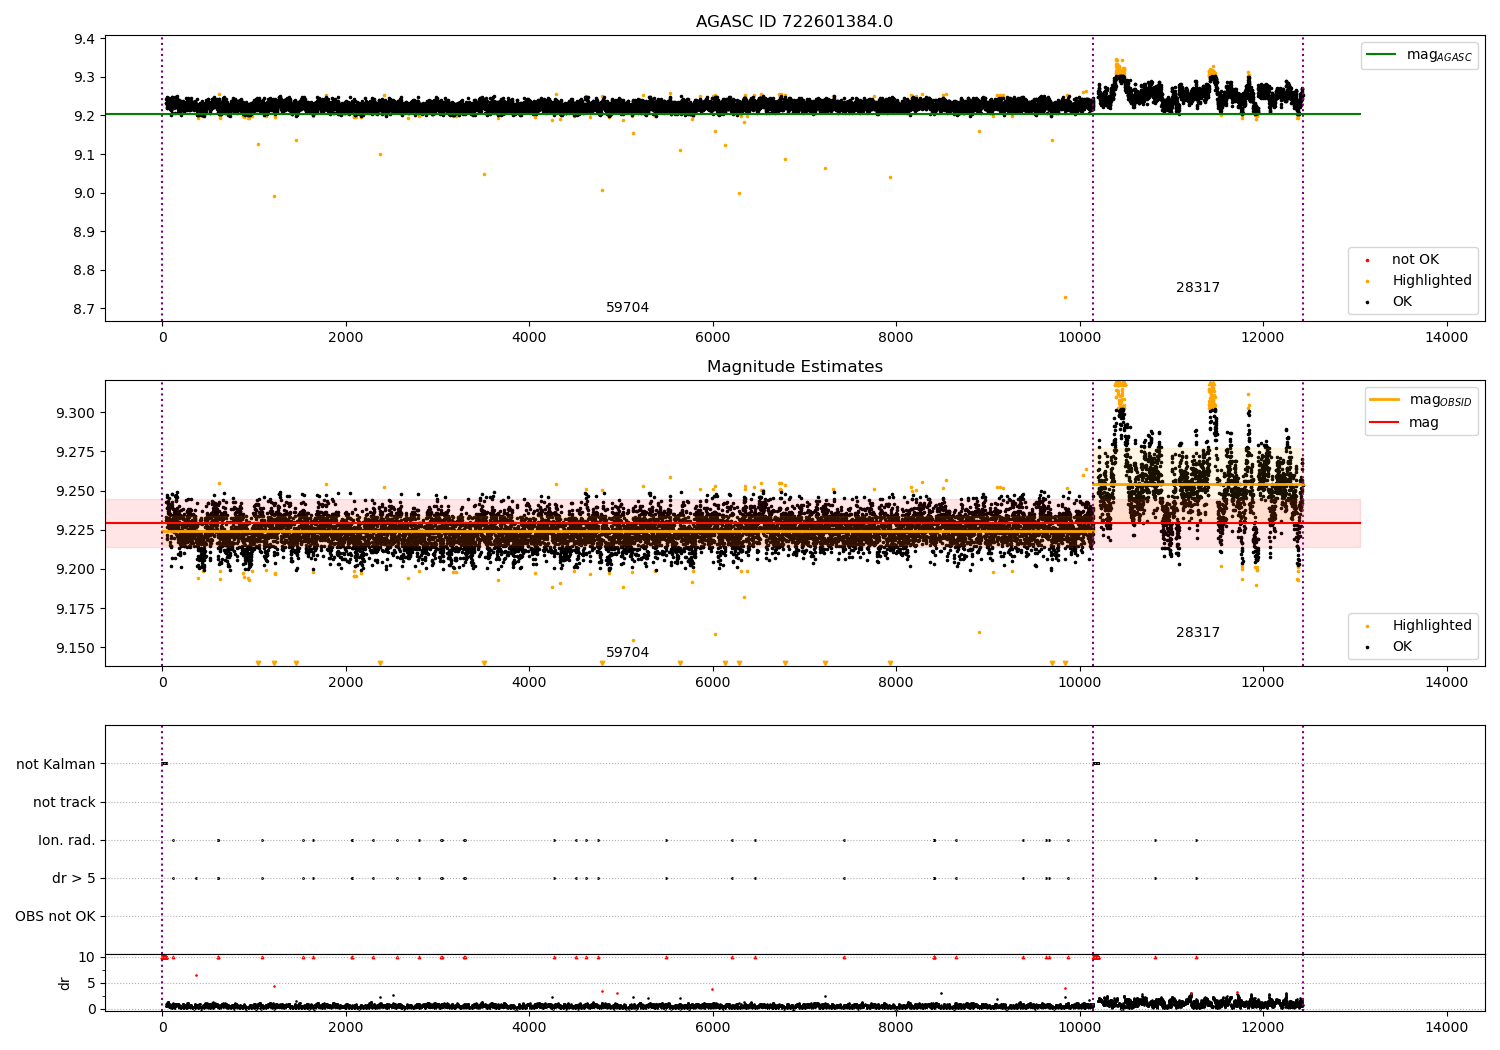The width and height of the screenshot is (1500, 1050).
Task: Click the 'not Kalman' row label
Action: (x=56, y=764)
